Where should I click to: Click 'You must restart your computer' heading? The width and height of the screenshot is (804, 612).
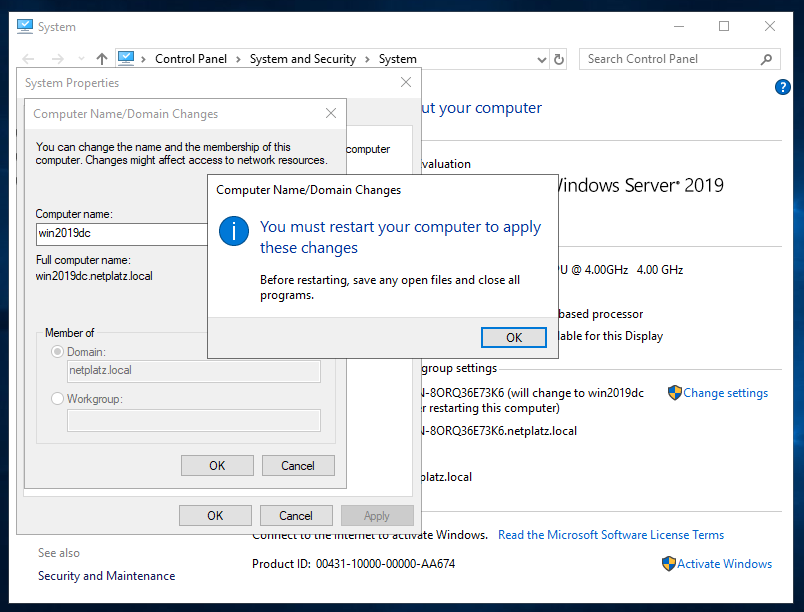pyautogui.click(x=400, y=237)
